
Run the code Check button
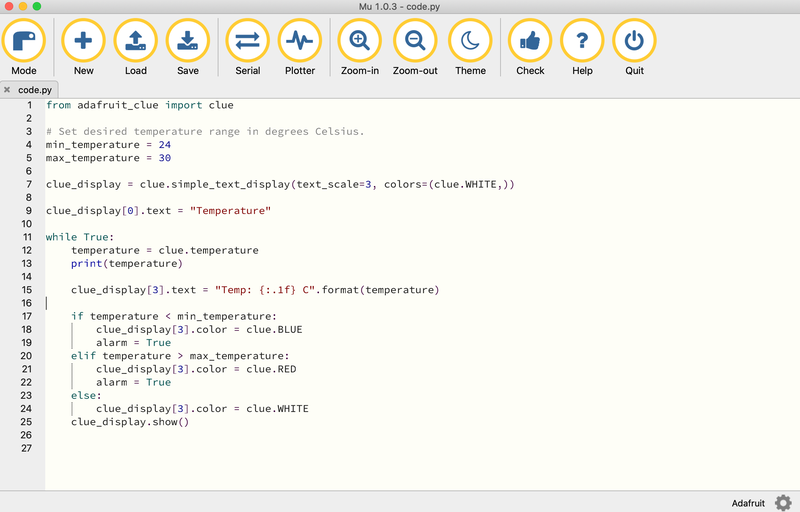coord(530,41)
